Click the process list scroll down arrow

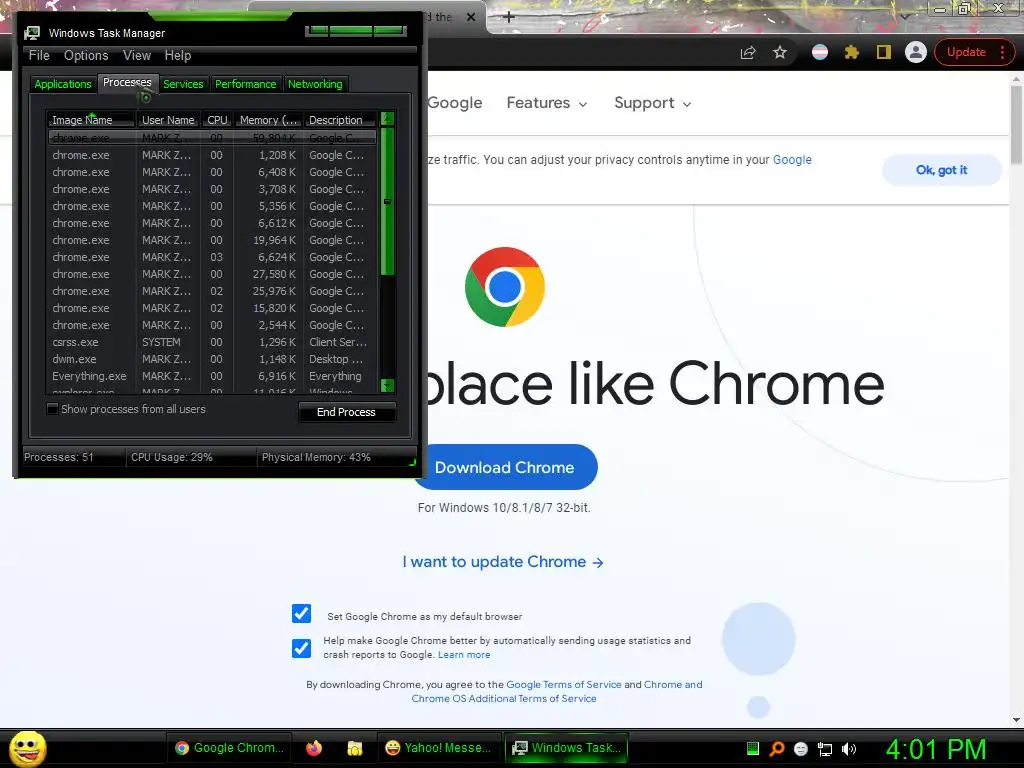click(387, 385)
